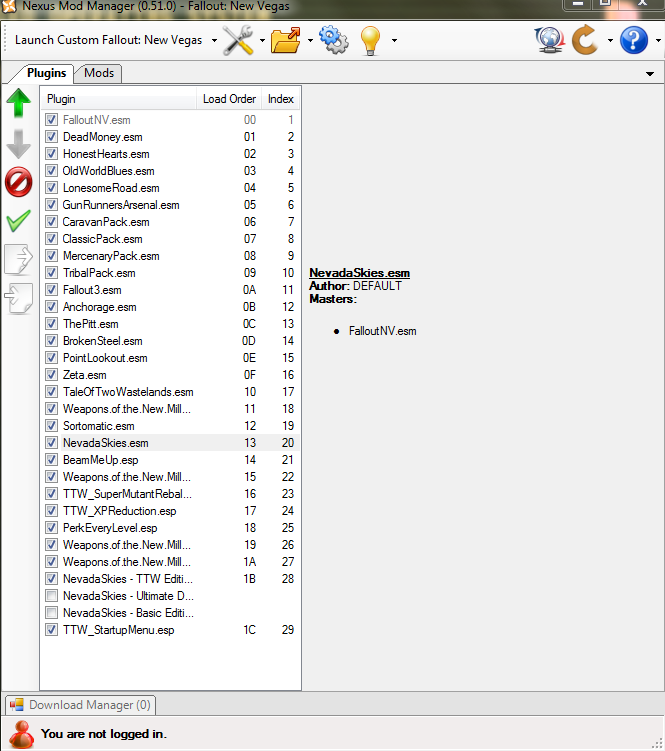Image resolution: width=665 pixels, height=751 pixels.
Task: Click the gray move-plugin-down arrow
Action: [x=19, y=144]
